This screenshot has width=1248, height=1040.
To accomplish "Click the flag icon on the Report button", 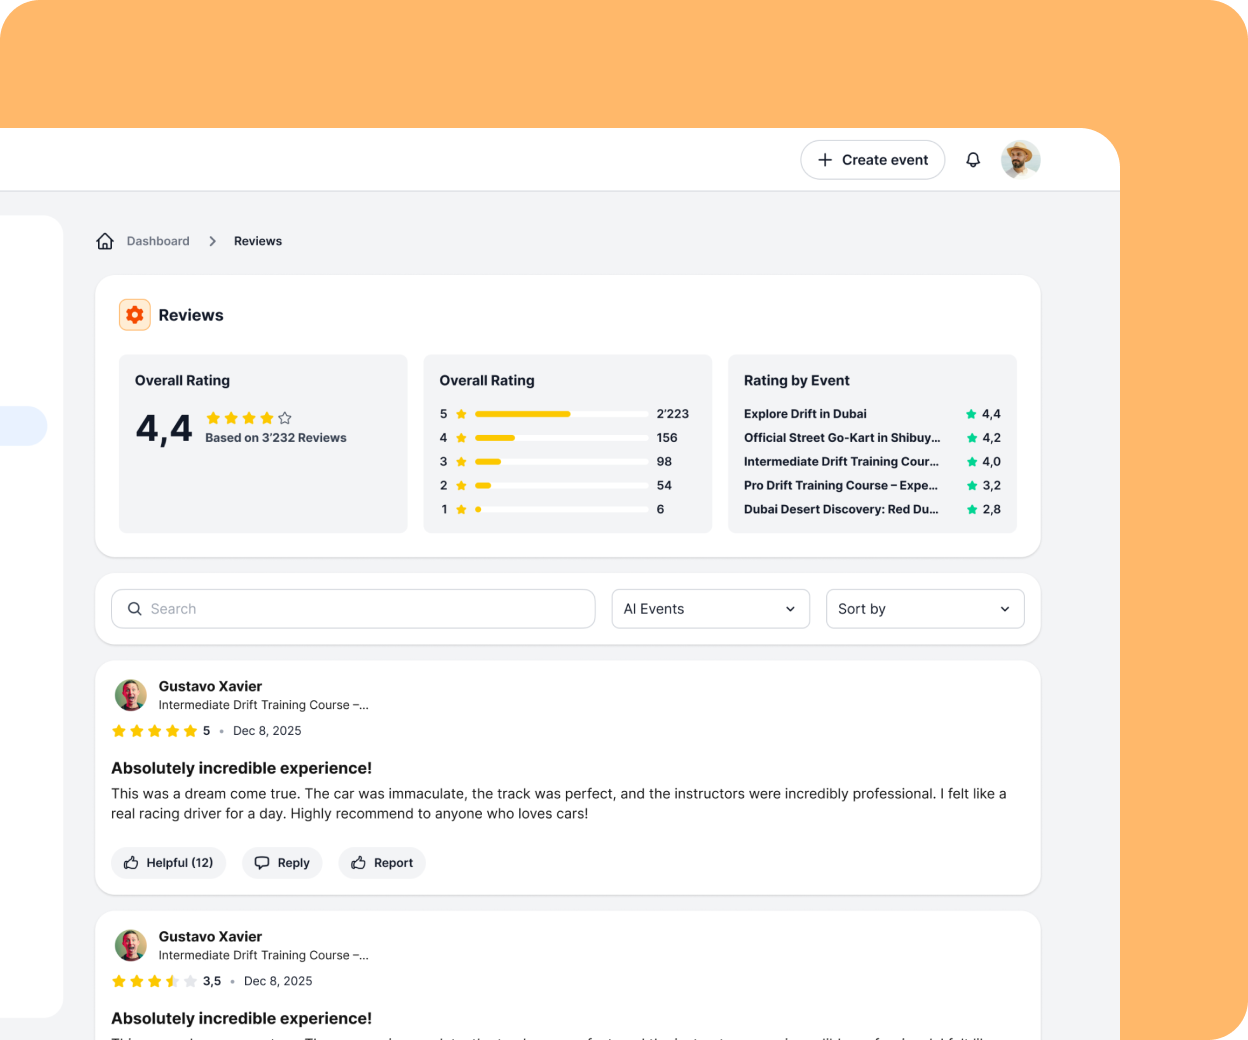I will tap(359, 862).
